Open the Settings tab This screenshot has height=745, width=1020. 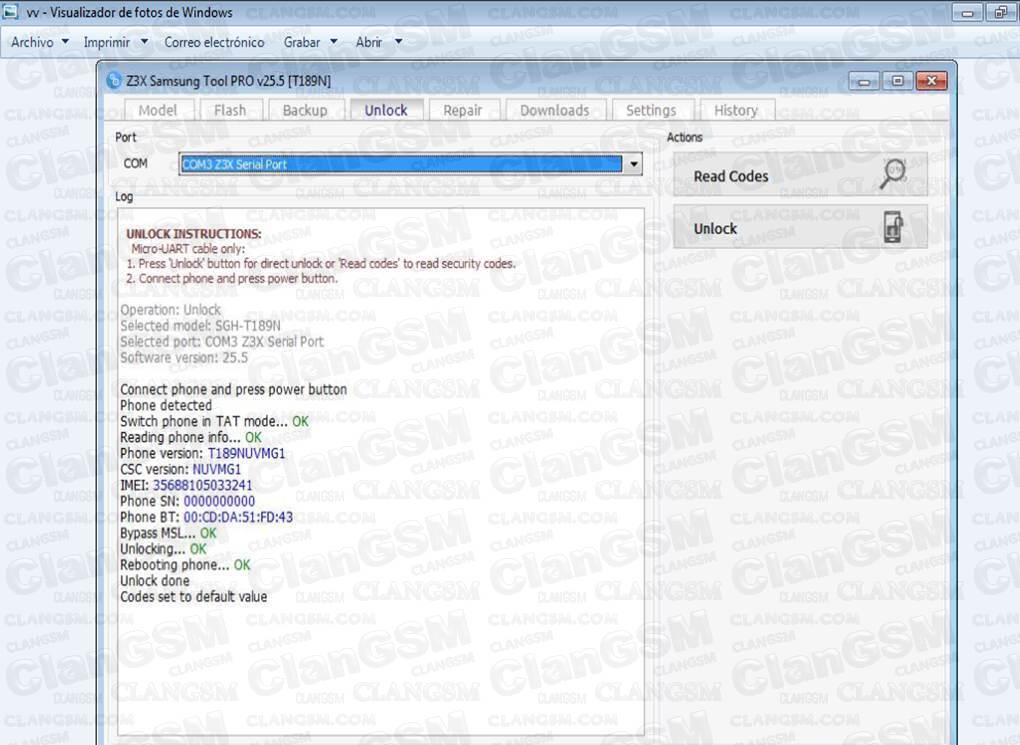(651, 111)
